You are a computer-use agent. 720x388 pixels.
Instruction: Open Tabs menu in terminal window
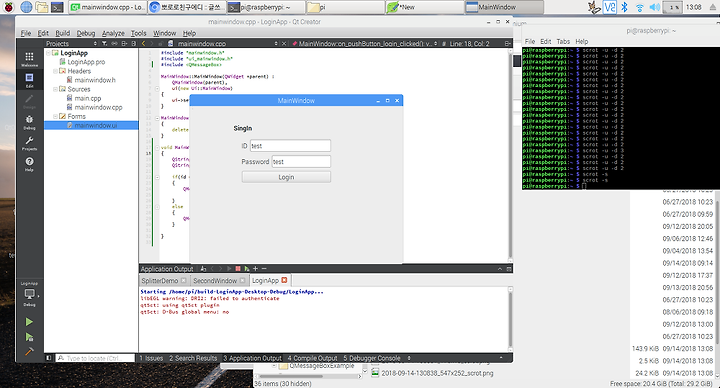tap(563, 41)
